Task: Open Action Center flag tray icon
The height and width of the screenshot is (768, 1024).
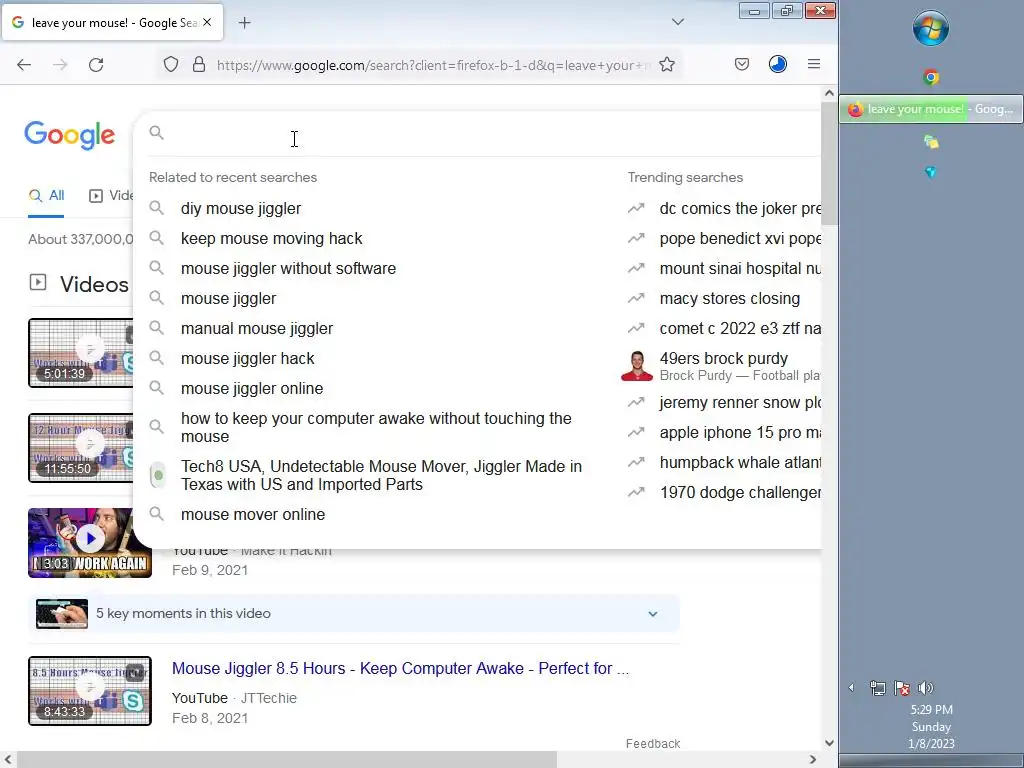Action: 902,688
